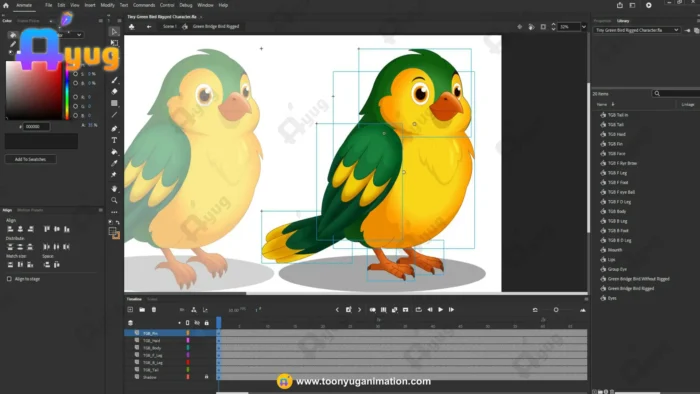
Task: Select the blue channel radio button
Action: pos(75,115)
